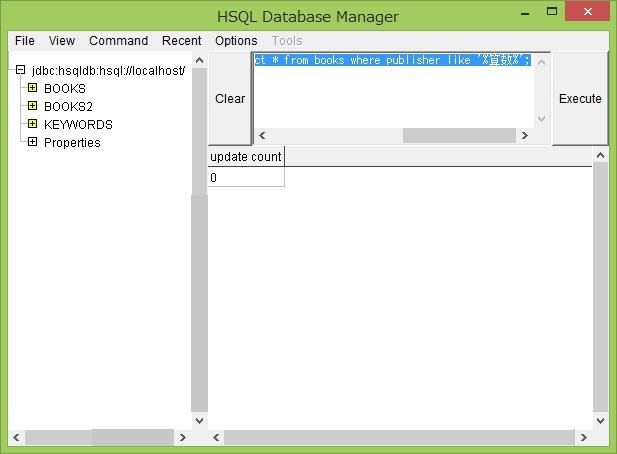Click the results panel scroll left arrow
This screenshot has width=617, height=454.
[x=216, y=437]
